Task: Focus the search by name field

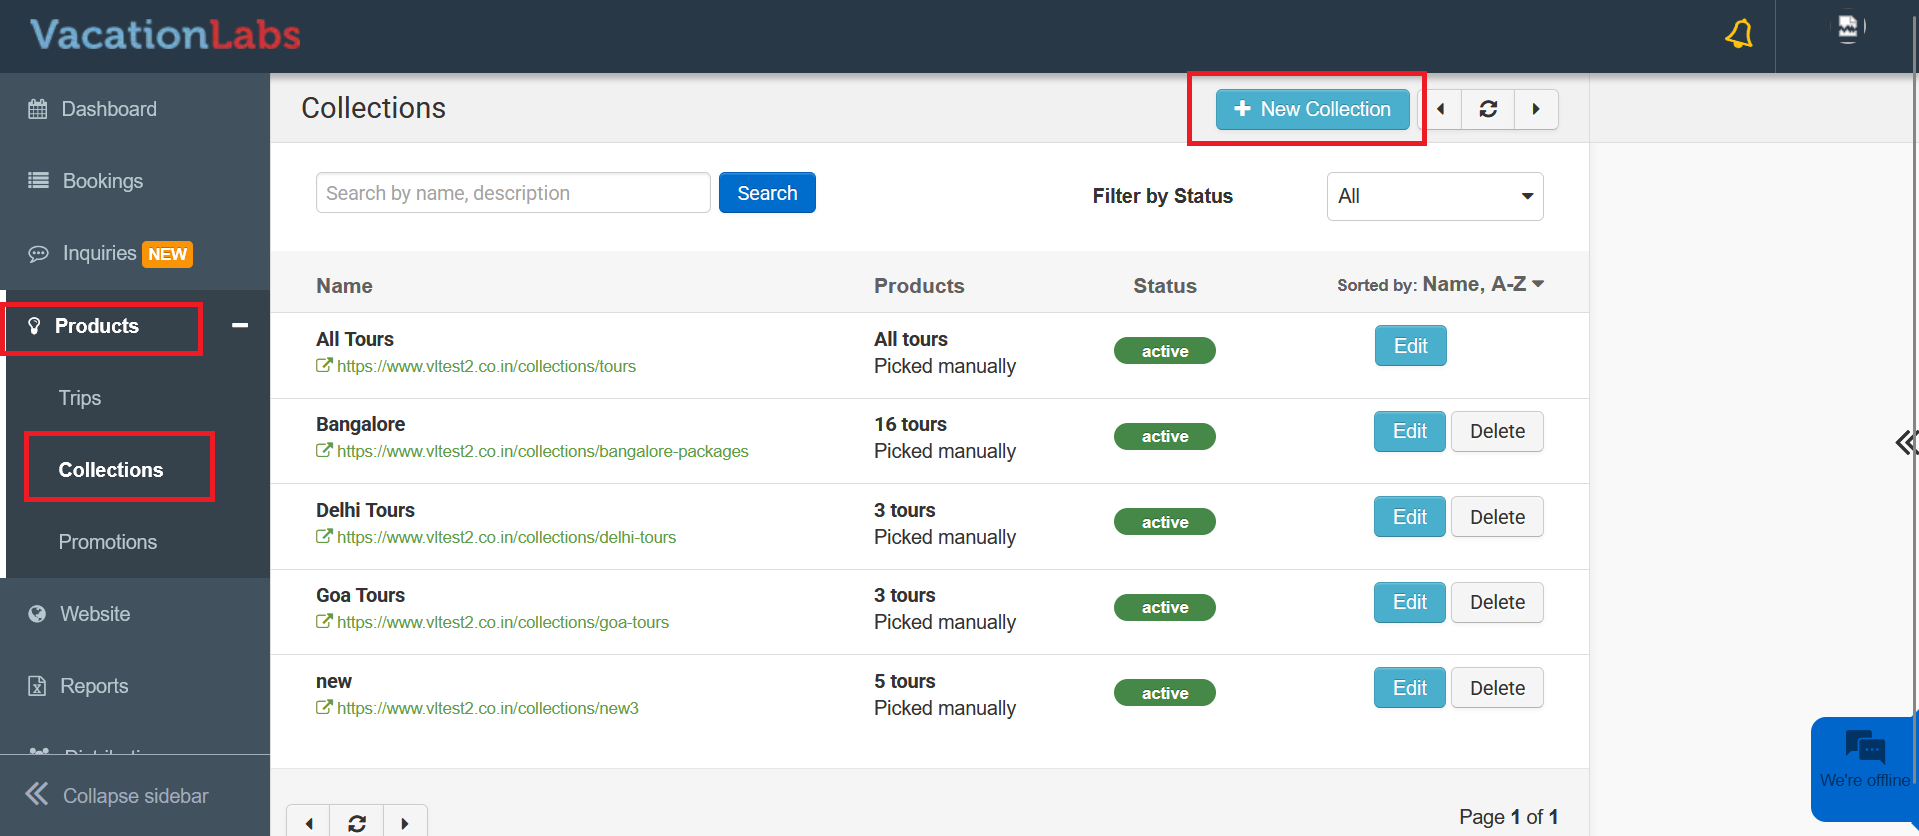Action: (513, 193)
